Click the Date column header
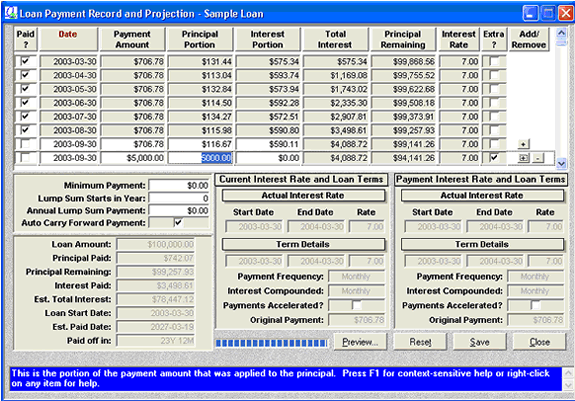The width and height of the screenshot is (575, 401). pyautogui.click(x=68, y=39)
